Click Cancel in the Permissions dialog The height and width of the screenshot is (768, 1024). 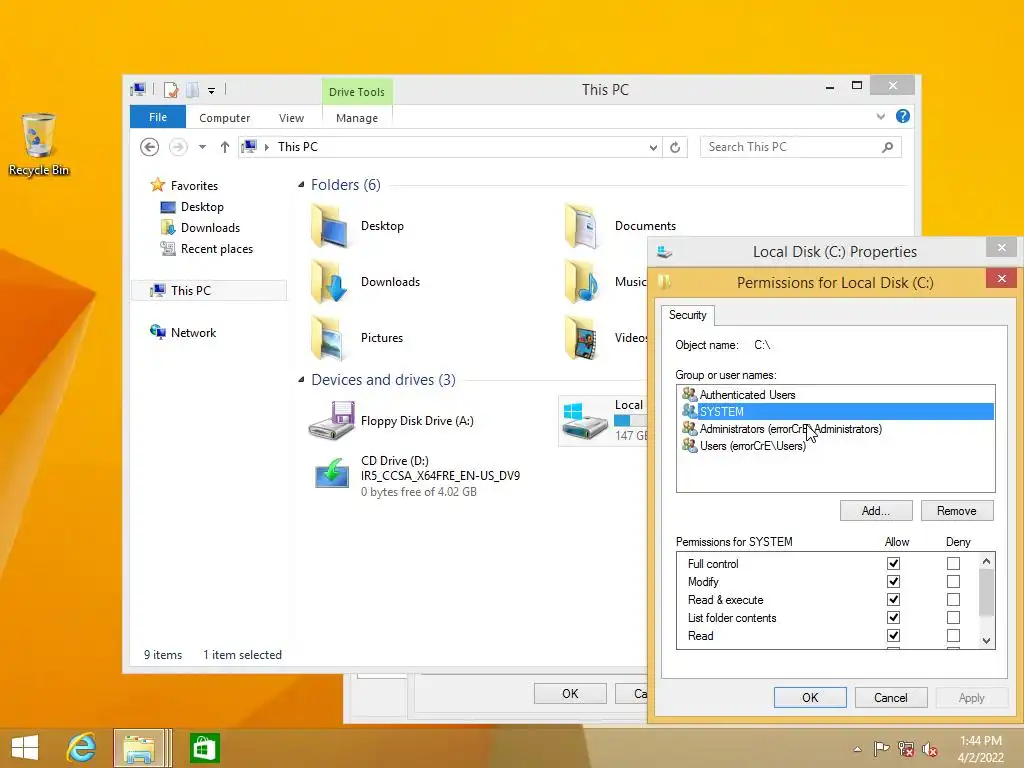tap(891, 697)
